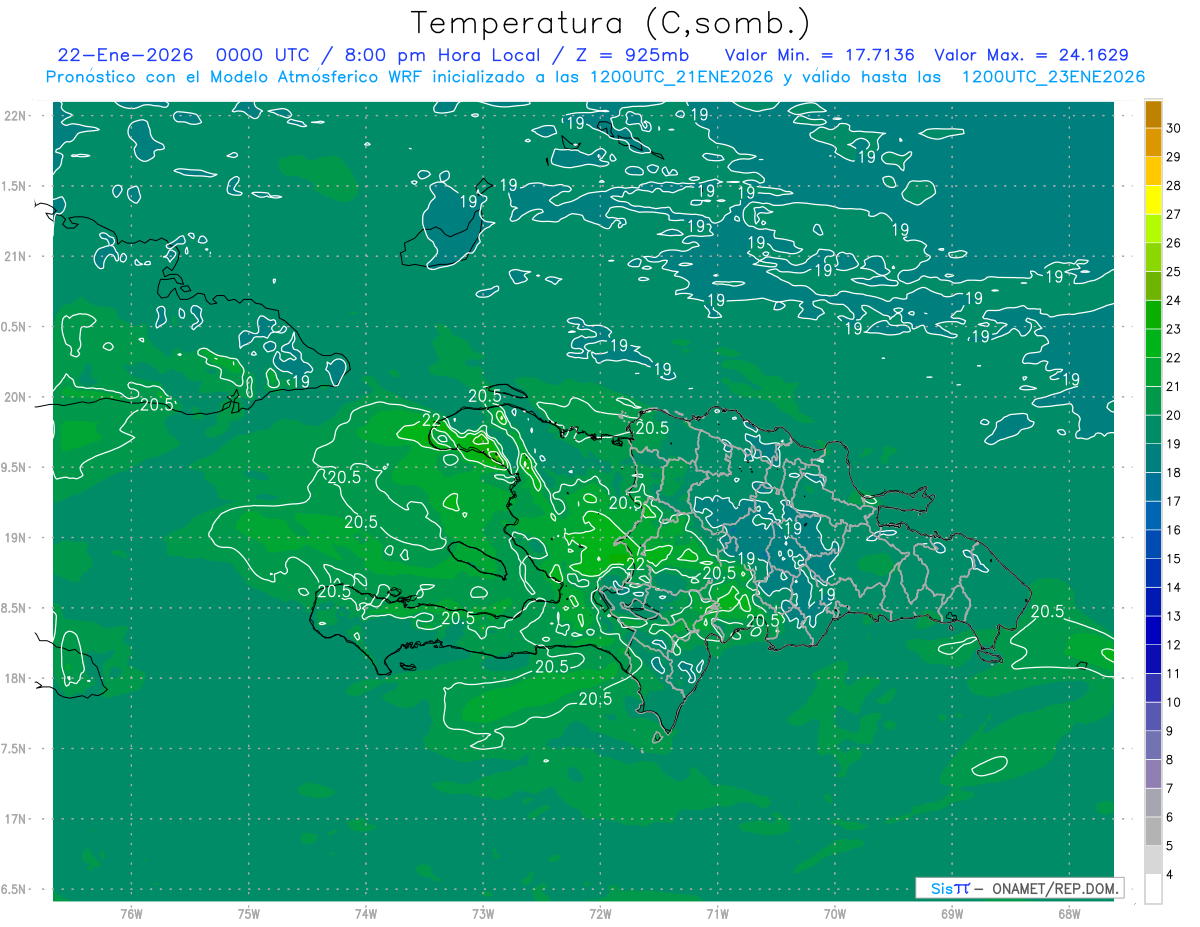The image size is (1200, 927).
Task: Click the '70W' longitude axis label
Action: [835, 914]
